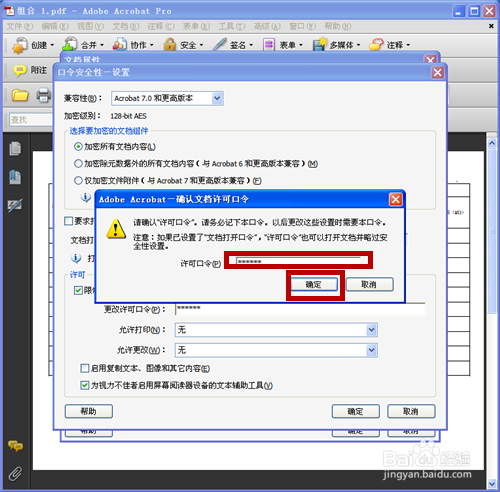Open the Document (文档) menu
Image resolution: width=500 pixels, height=492 pixels.
[126, 26]
